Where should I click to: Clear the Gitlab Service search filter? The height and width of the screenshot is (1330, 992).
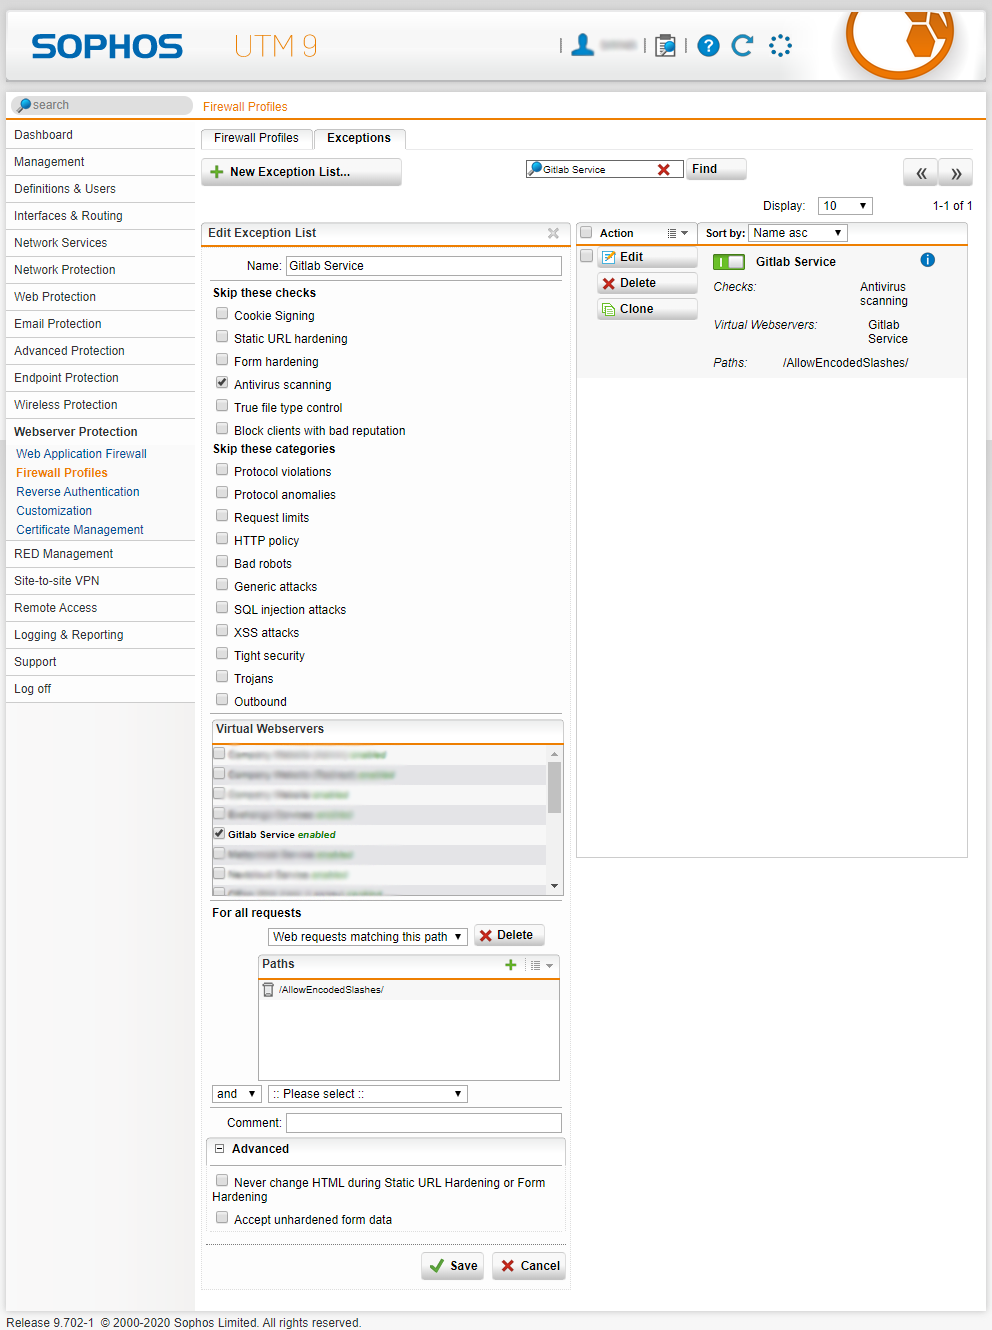pos(663,170)
